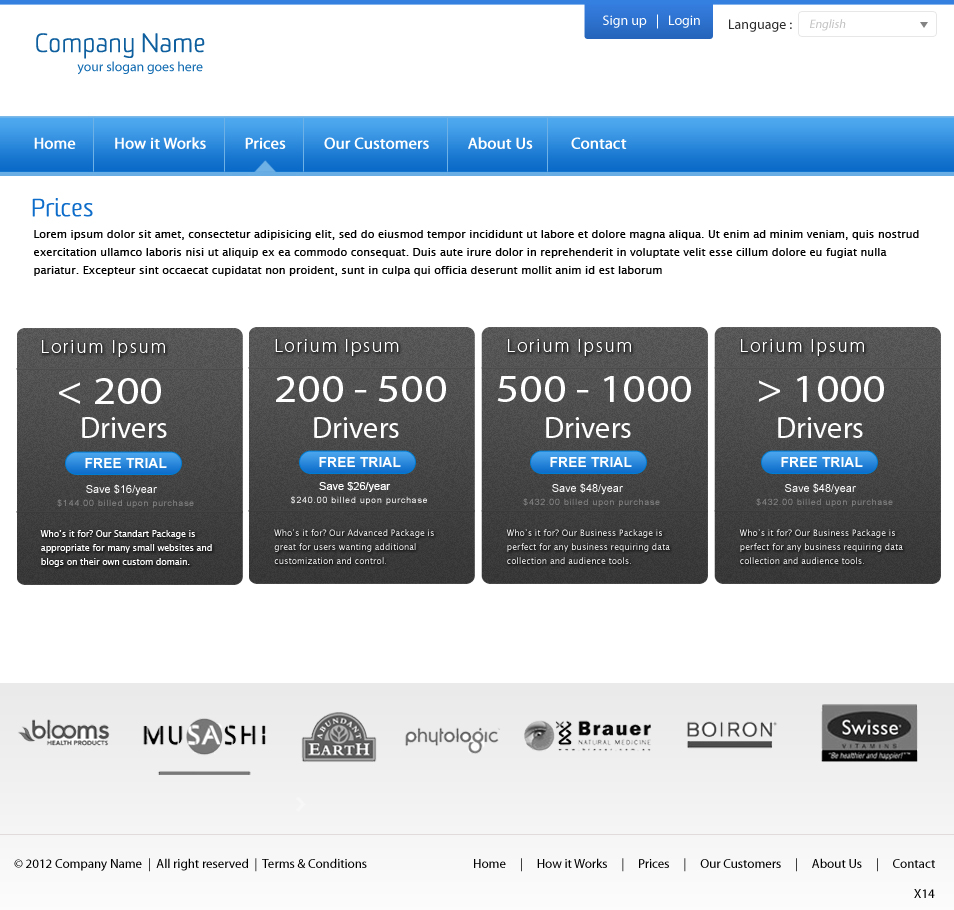The width and height of the screenshot is (954, 910).
Task: Click the Boiron logo
Action: tap(731, 734)
